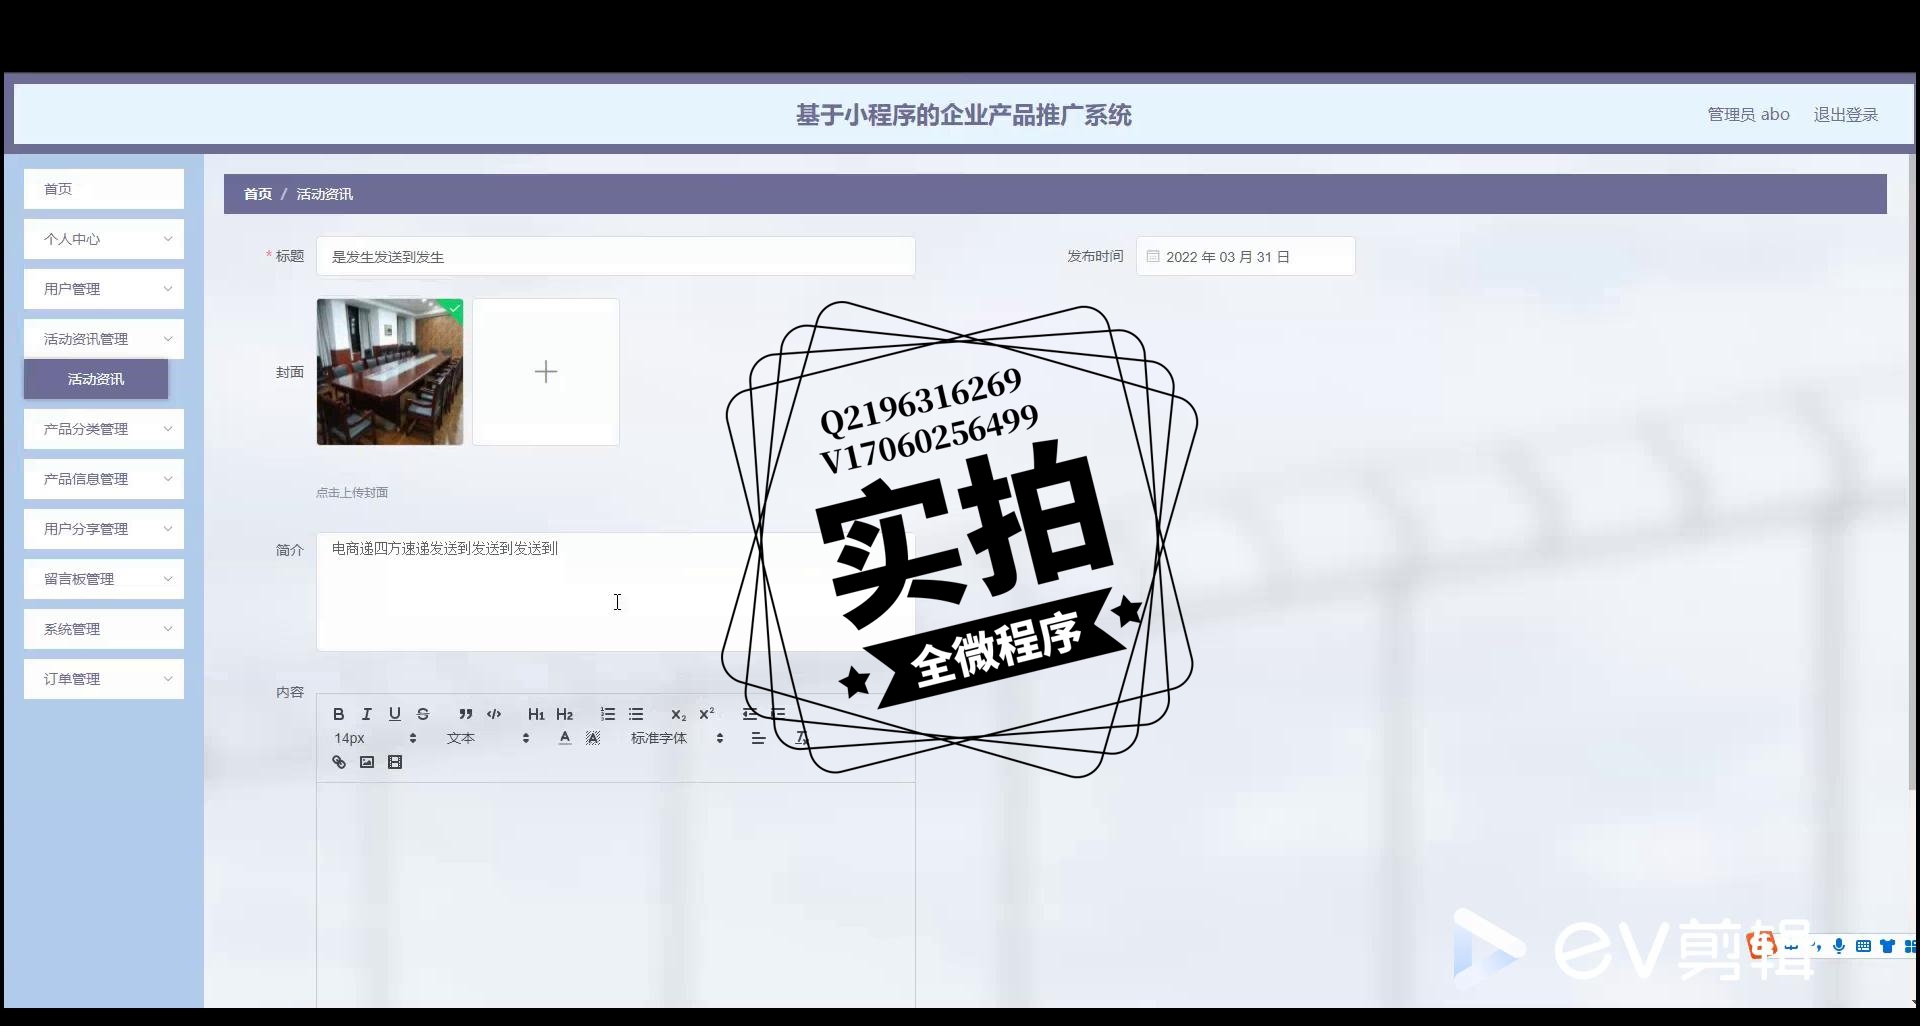1920x1026 pixels.
Task: Apply superscript formatting
Action: point(707,714)
